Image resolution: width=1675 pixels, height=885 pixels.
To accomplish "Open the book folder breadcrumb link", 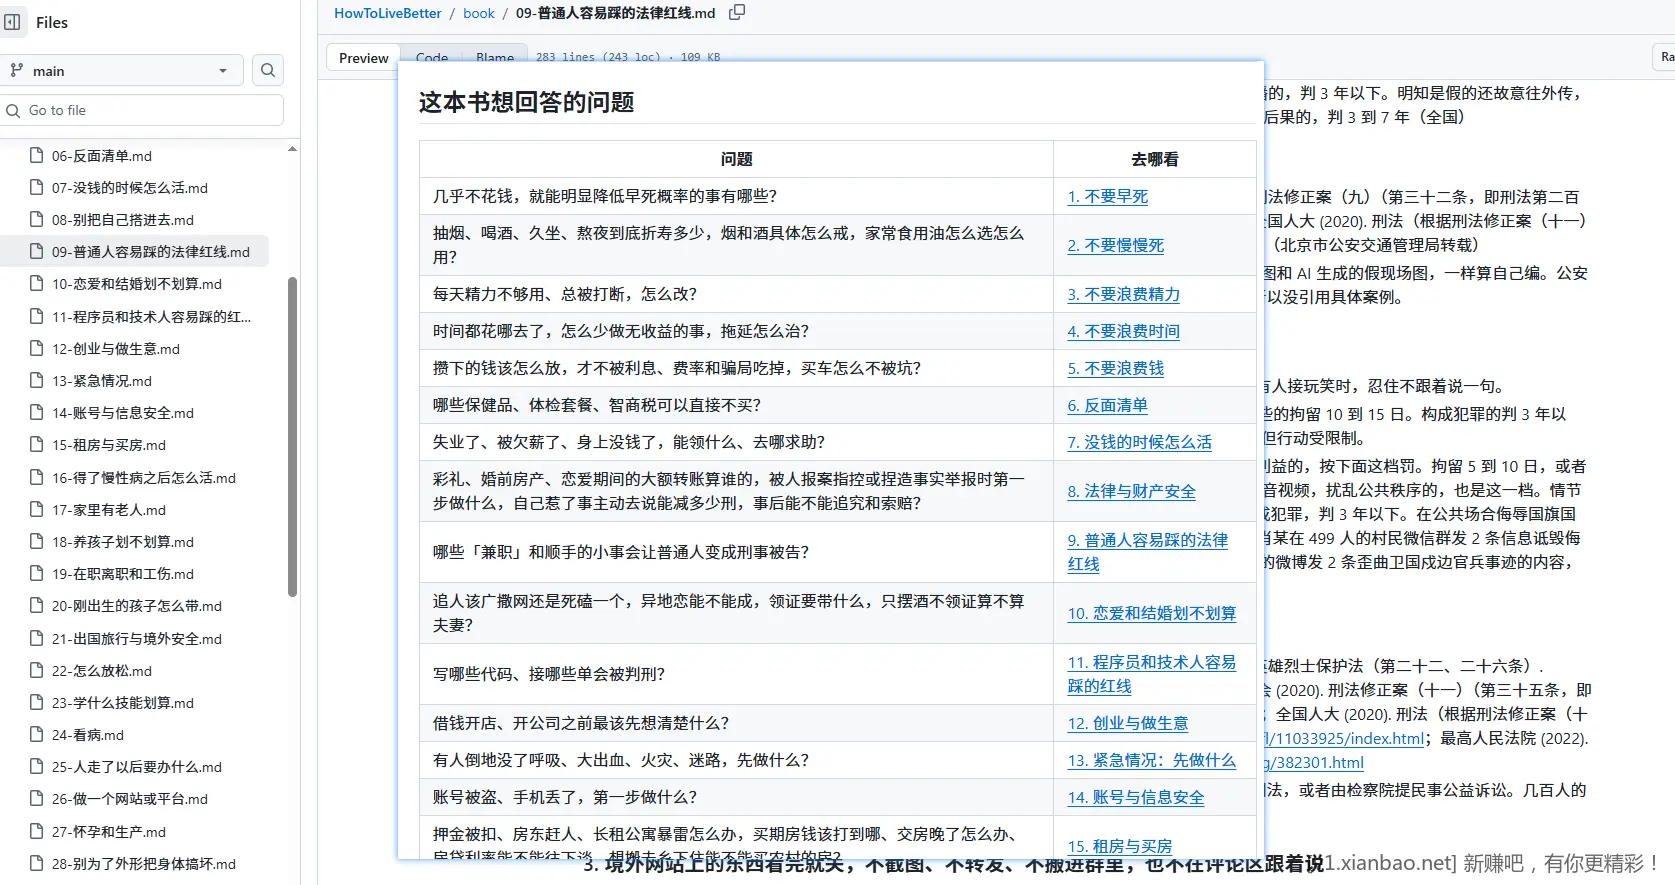I will click(479, 13).
